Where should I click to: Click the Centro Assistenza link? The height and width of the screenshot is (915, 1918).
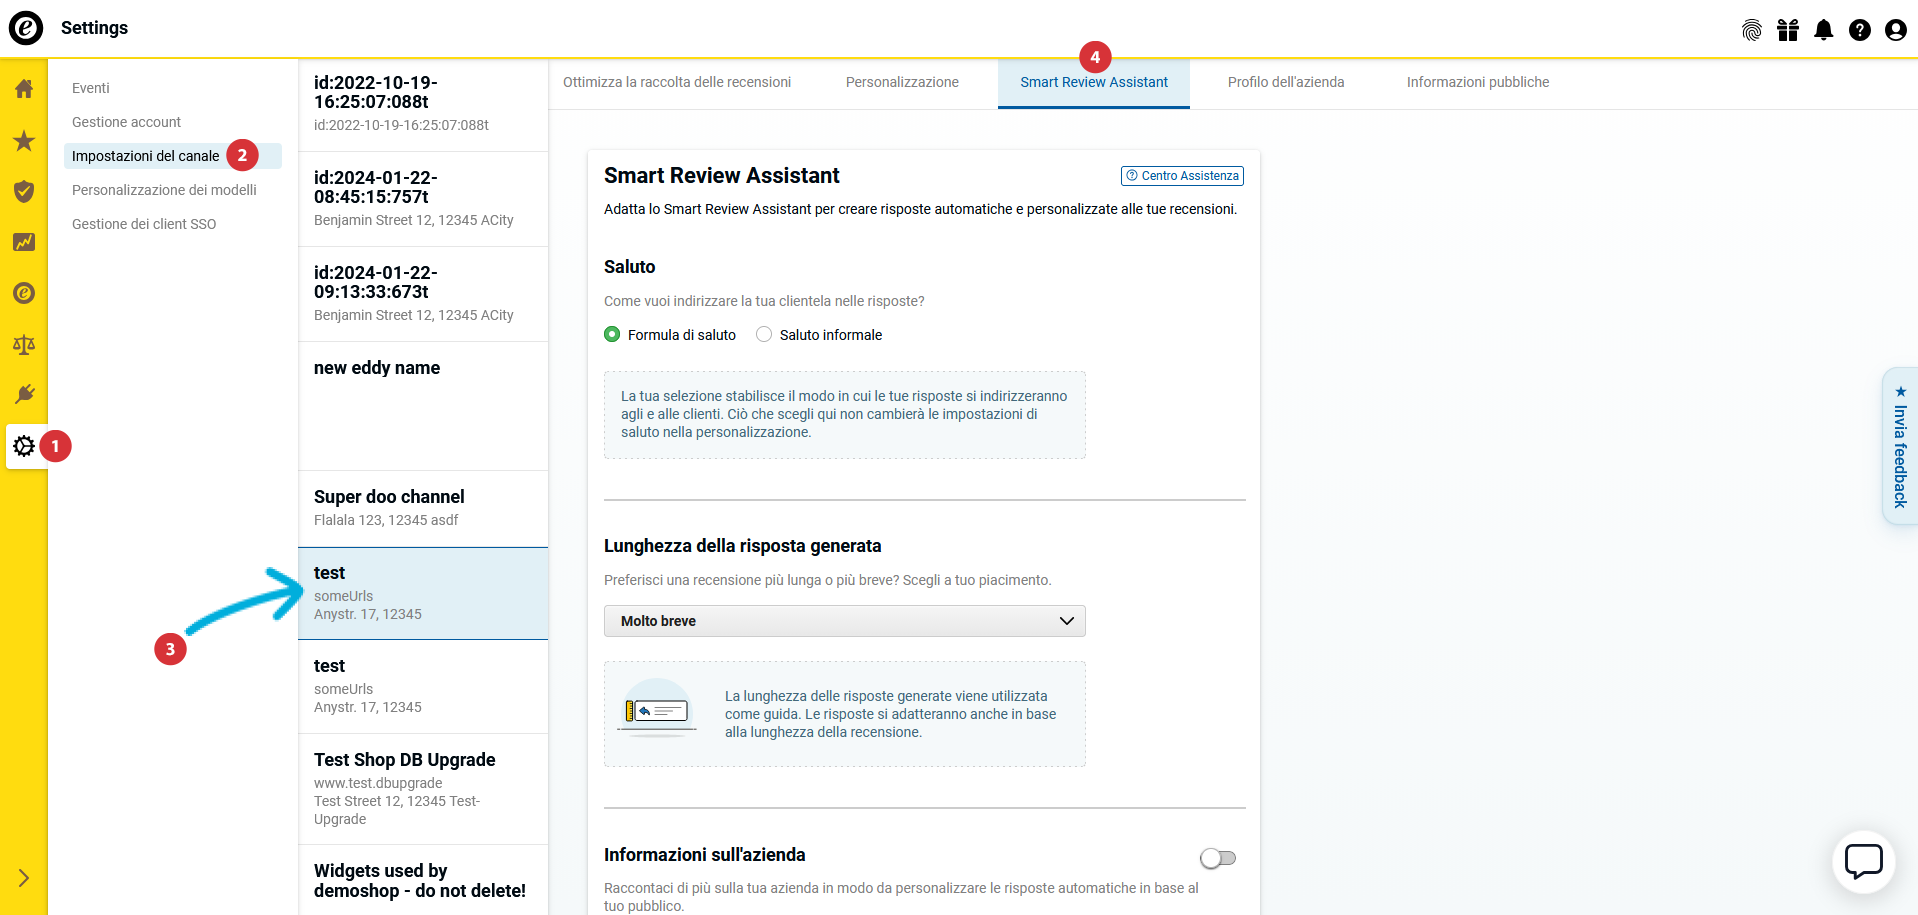pos(1182,176)
